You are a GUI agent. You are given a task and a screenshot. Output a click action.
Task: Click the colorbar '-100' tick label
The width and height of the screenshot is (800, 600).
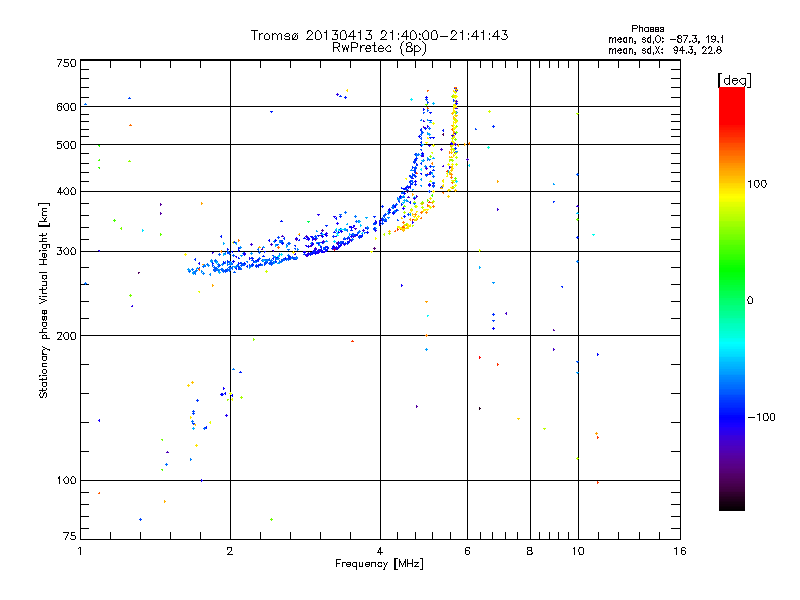pyautogui.click(x=761, y=417)
